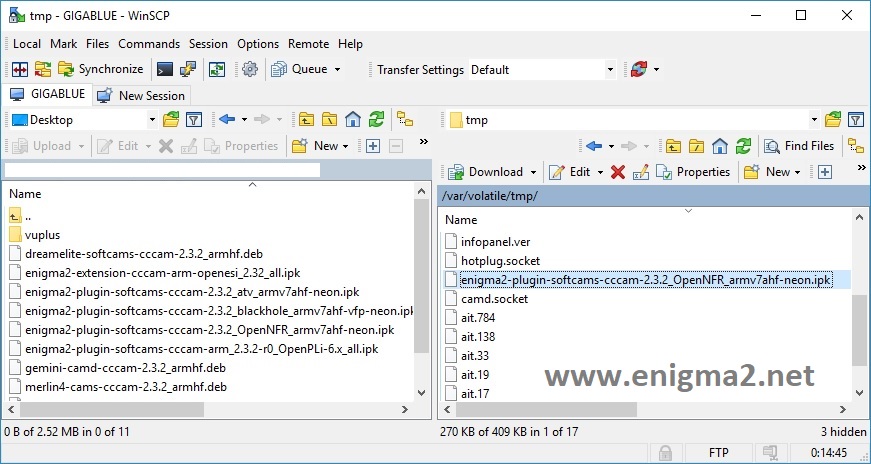
Task: Click the Preferences gear icon
Action: pyautogui.click(x=250, y=69)
